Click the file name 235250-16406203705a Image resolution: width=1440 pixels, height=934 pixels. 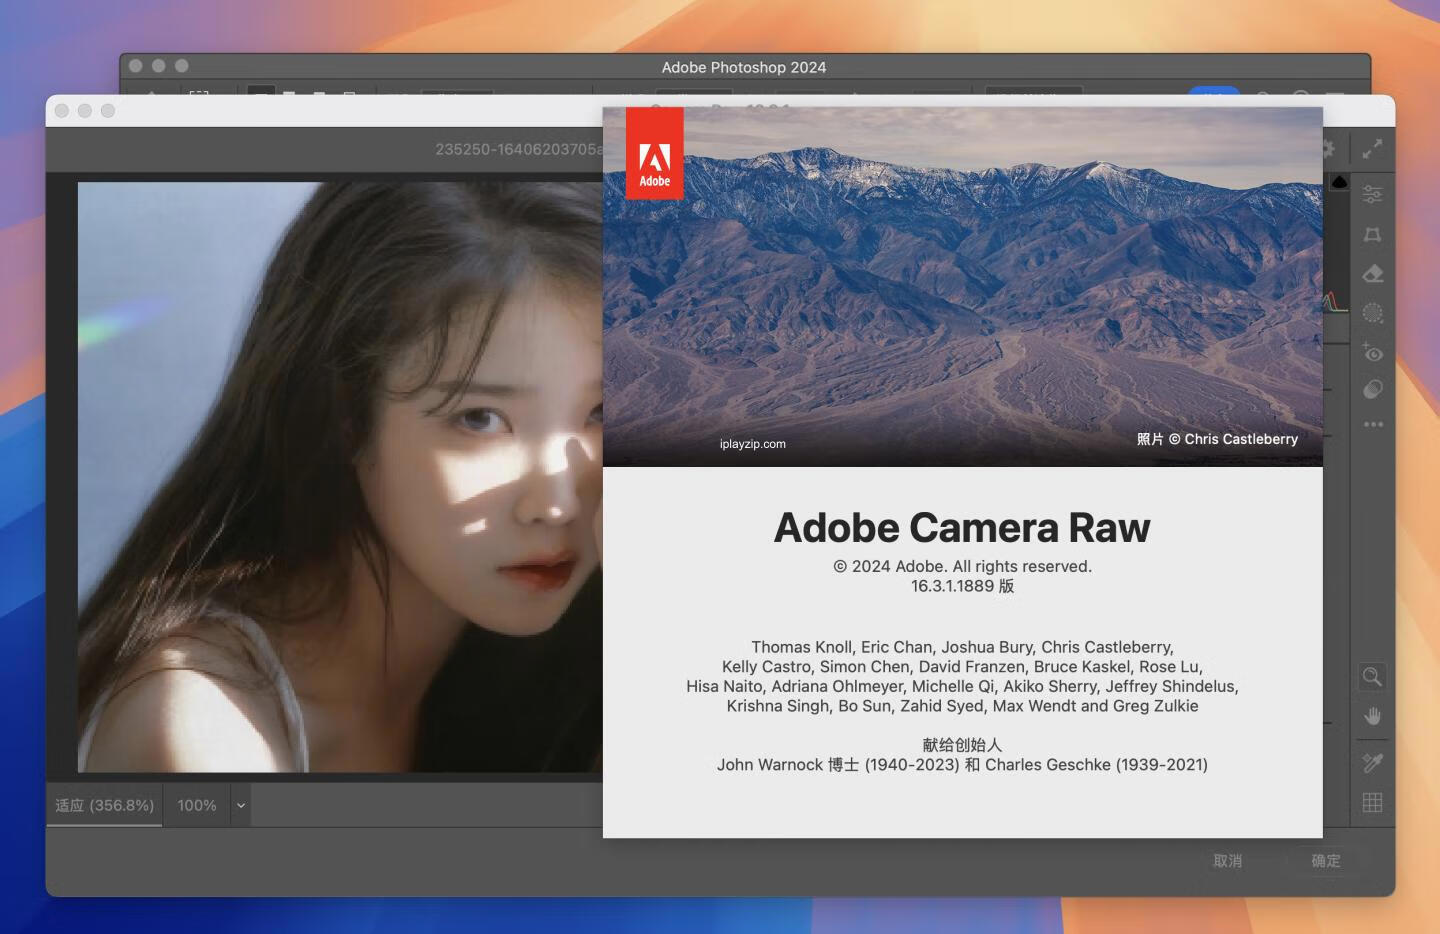(x=519, y=149)
